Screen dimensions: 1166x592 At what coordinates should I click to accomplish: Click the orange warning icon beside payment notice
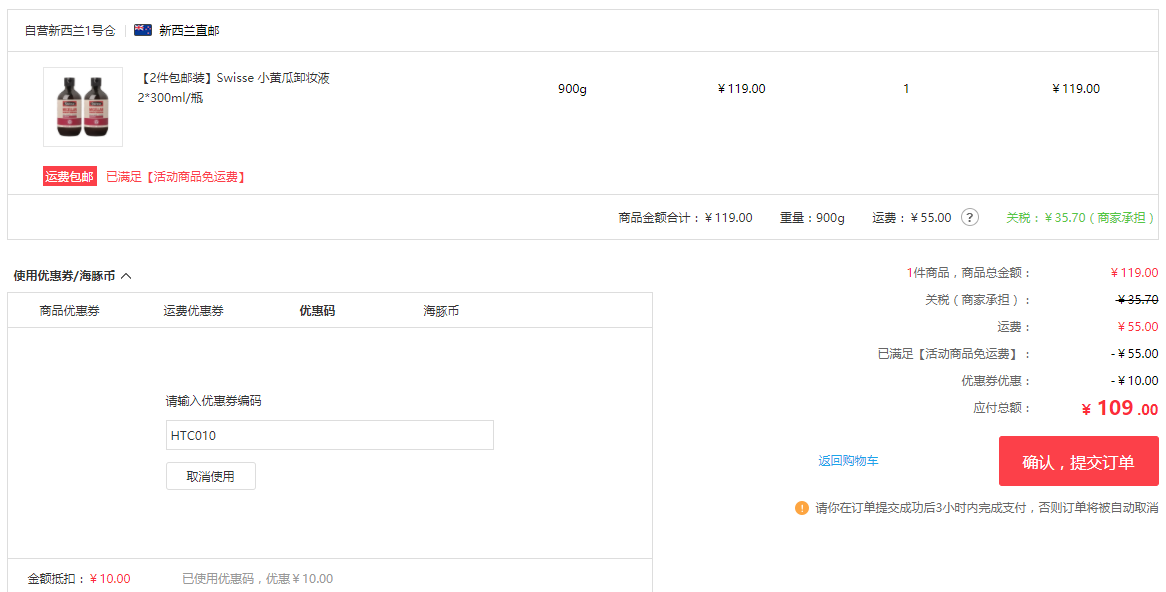click(799, 509)
